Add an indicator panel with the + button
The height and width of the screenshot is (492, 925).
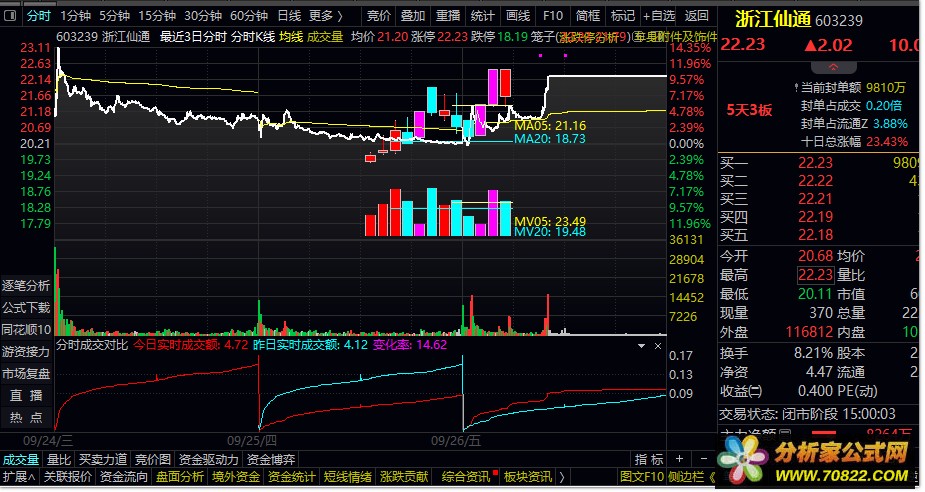[x=679, y=459]
